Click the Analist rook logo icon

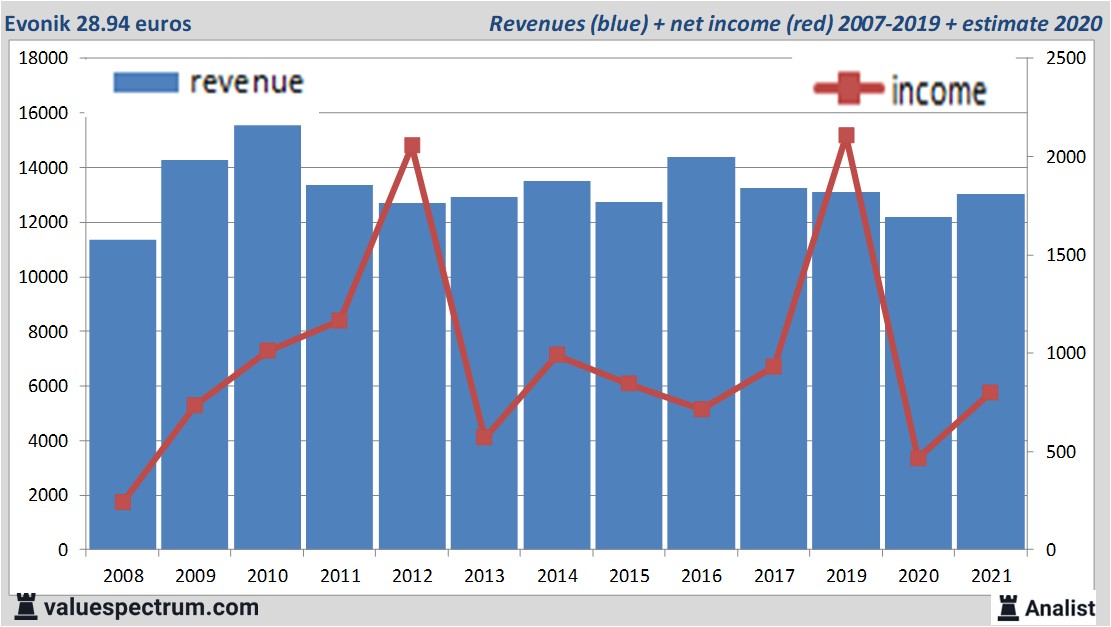coord(1007,607)
